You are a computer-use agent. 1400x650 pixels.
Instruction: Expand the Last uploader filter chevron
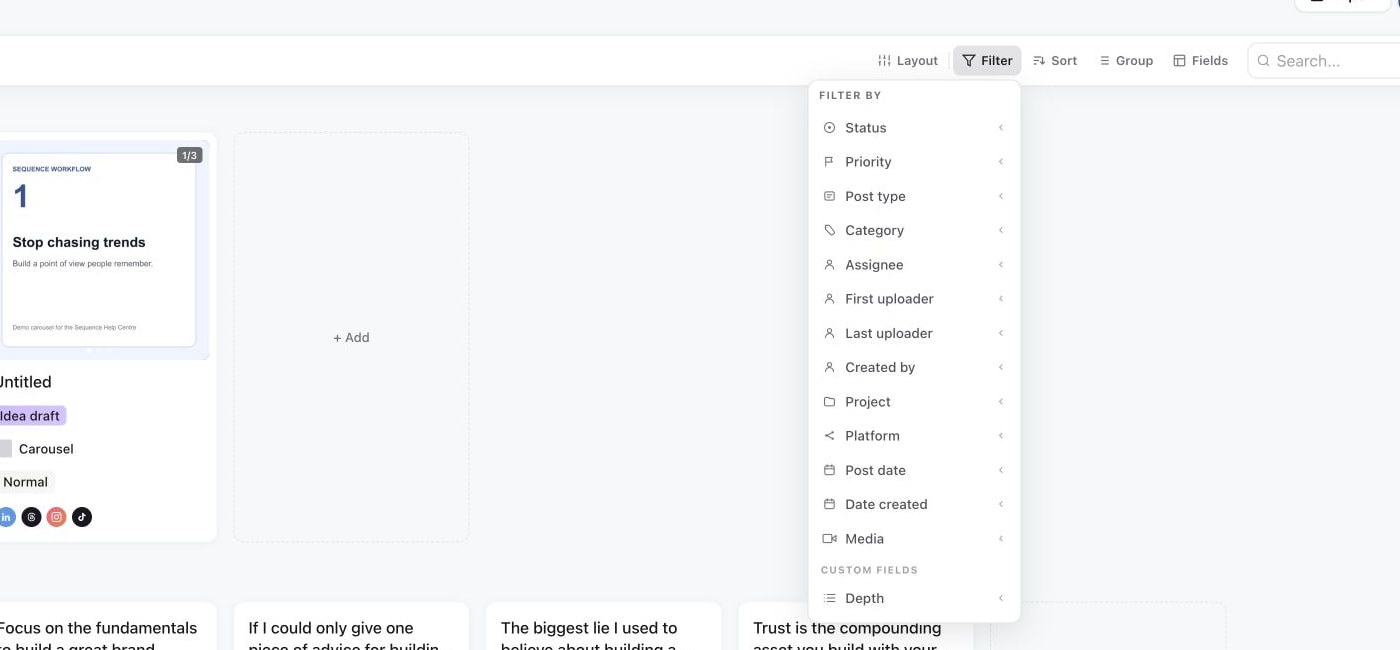[x=1001, y=333]
